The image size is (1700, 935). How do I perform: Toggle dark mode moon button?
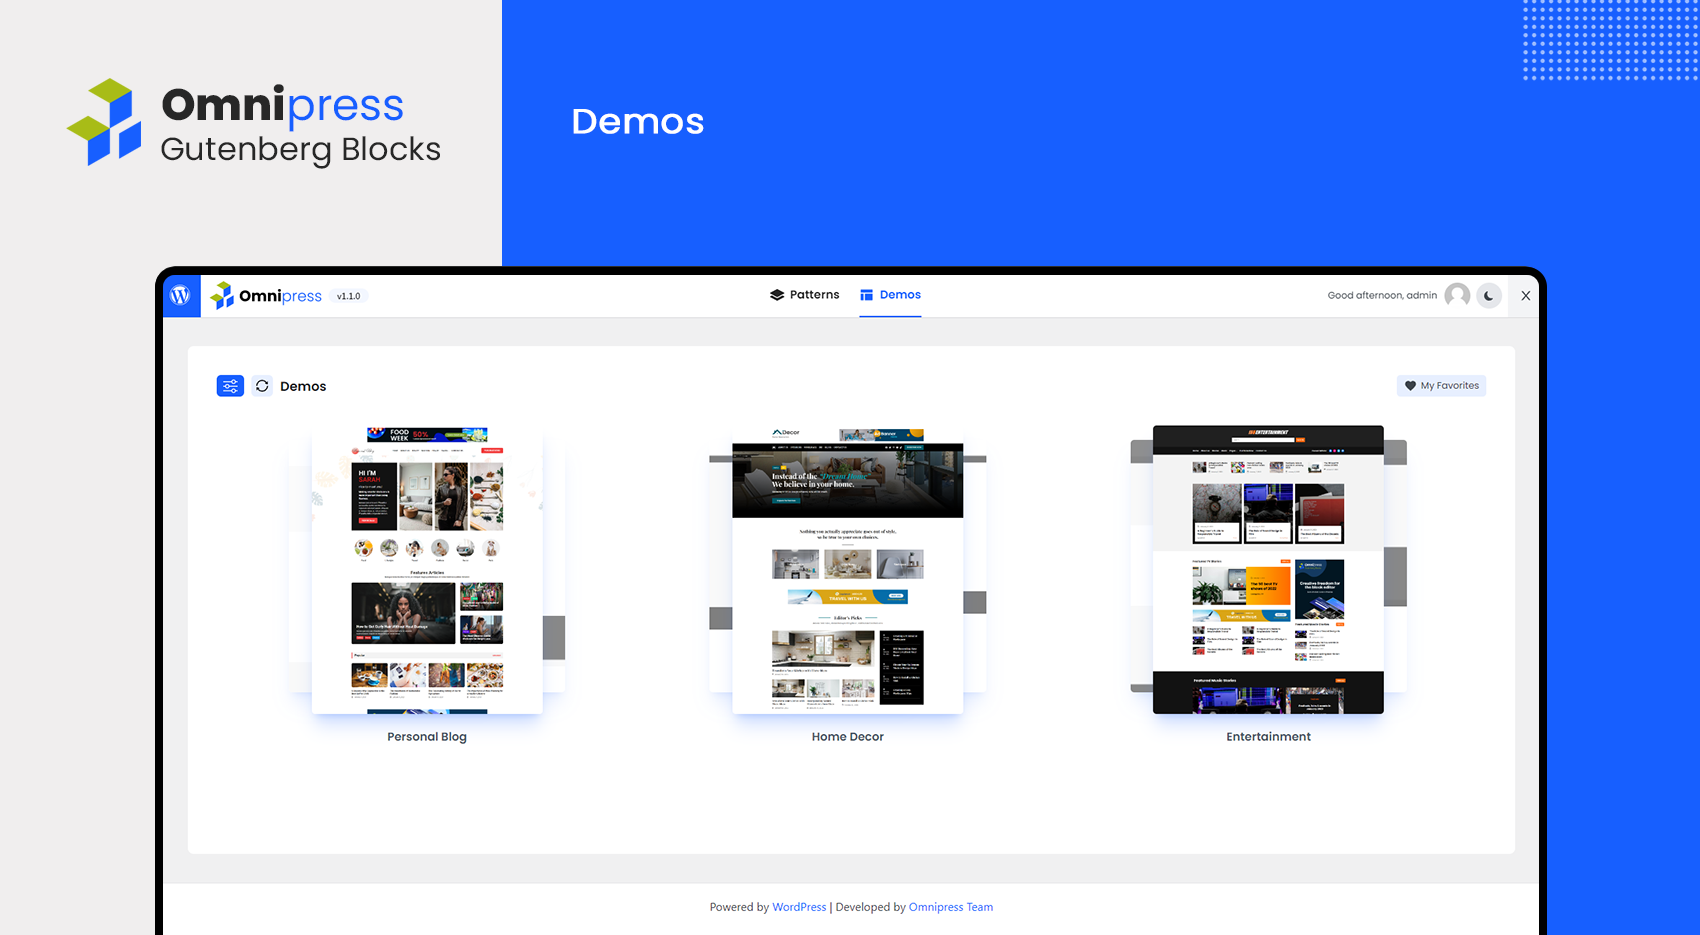pyautogui.click(x=1489, y=296)
